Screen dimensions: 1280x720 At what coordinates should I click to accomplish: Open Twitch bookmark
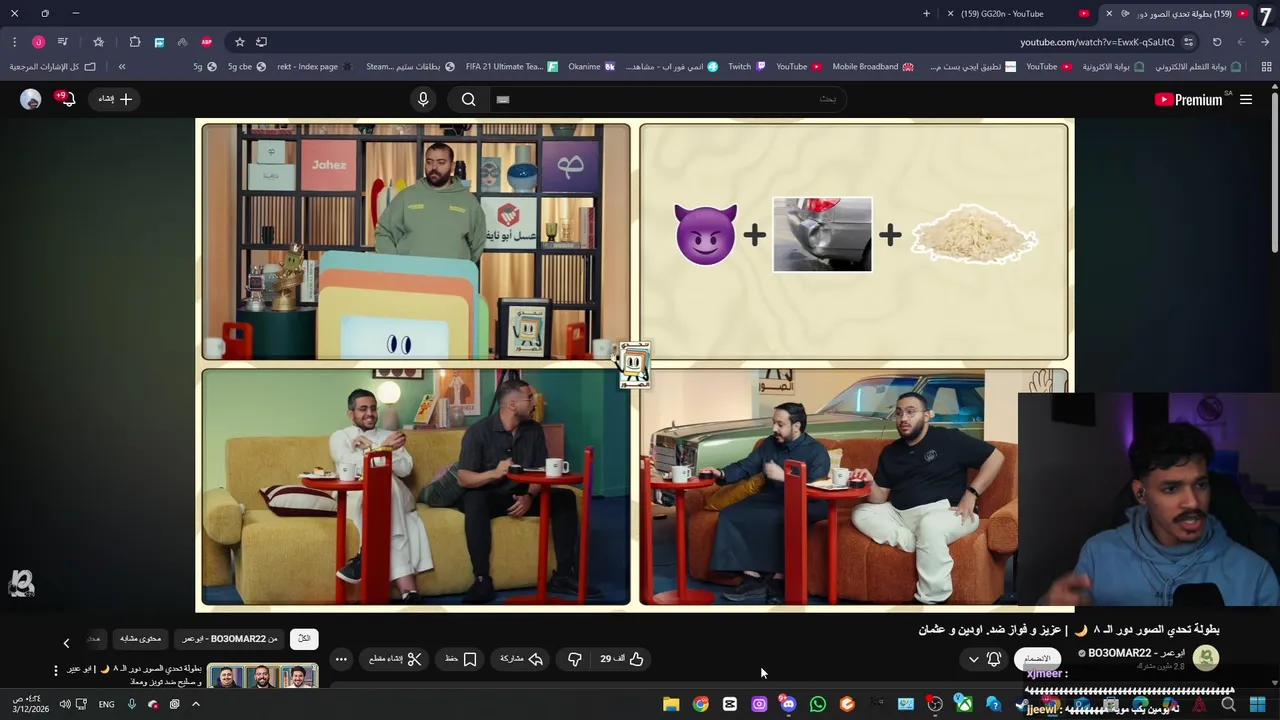tap(746, 67)
